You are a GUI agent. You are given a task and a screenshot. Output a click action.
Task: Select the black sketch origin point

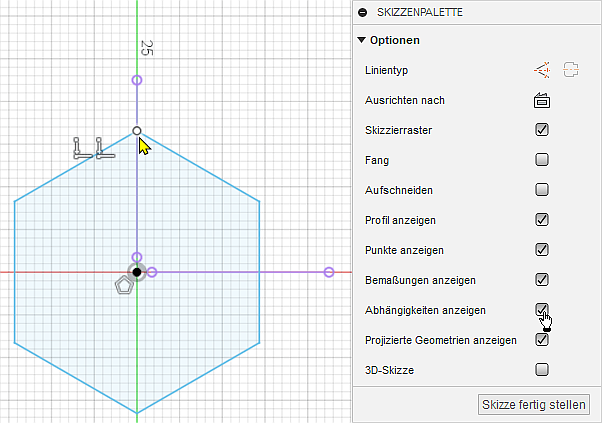click(x=137, y=272)
